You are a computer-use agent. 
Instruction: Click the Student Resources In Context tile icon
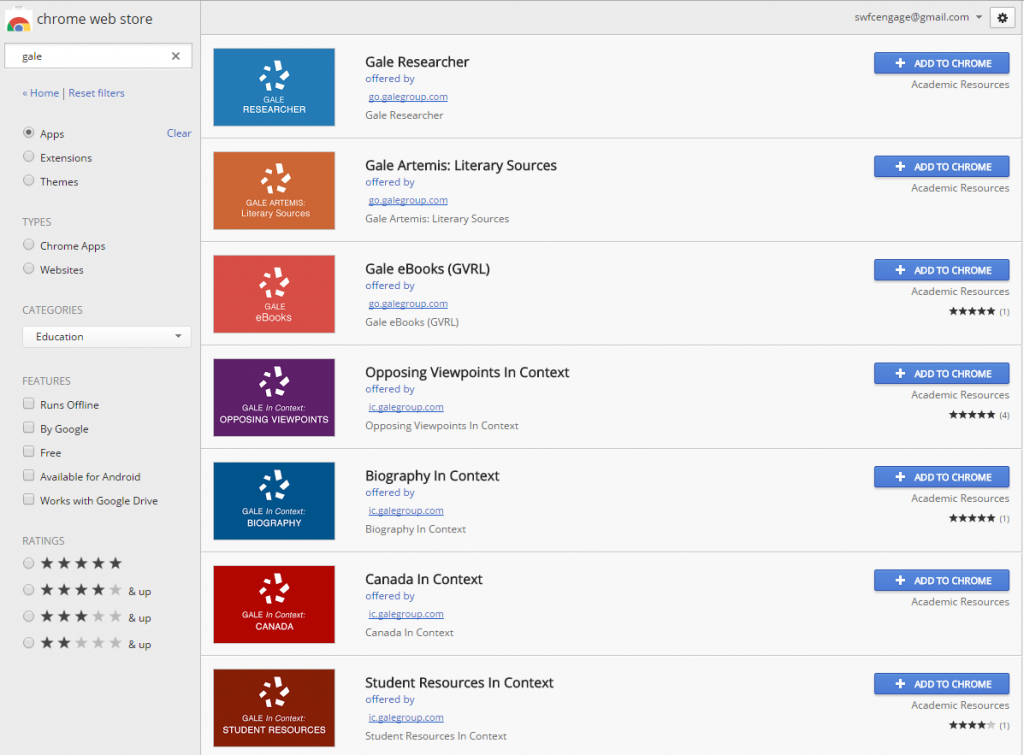[x=273, y=707]
